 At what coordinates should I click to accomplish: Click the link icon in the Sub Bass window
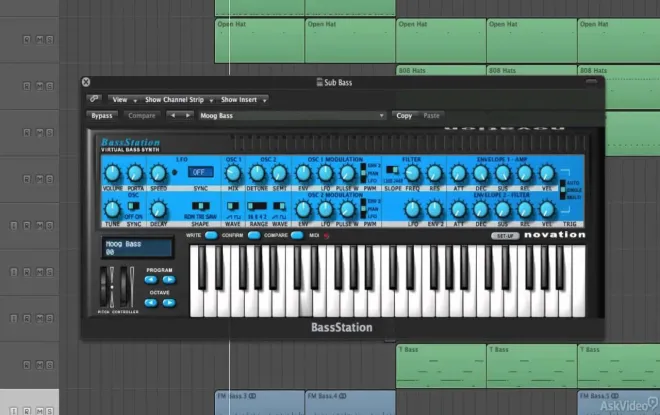[x=94, y=99]
